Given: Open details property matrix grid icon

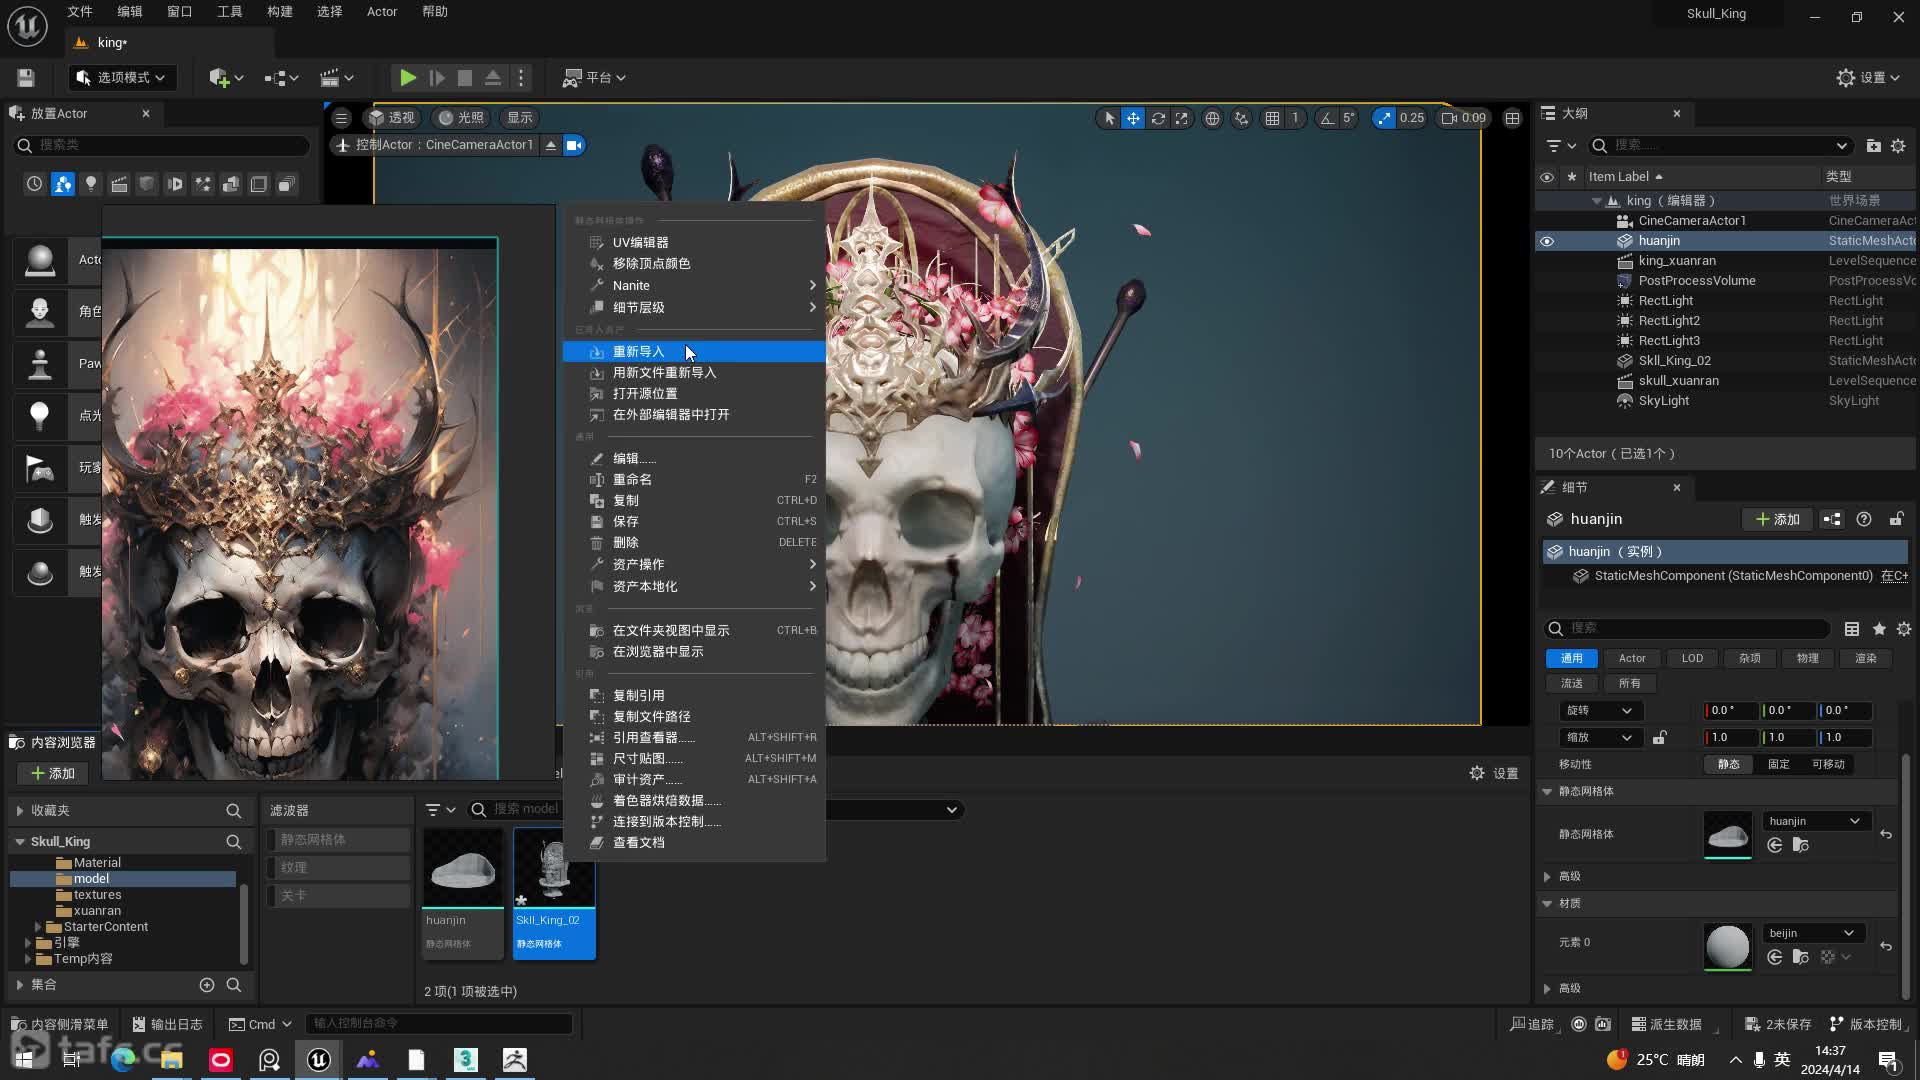Looking at the screenshot, I should 1852,629.
